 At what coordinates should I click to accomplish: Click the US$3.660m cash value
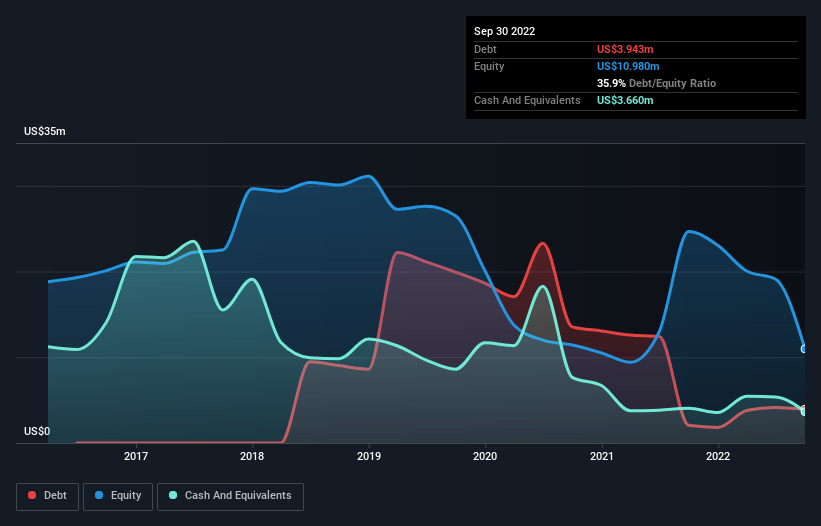(x=625, y=100)
